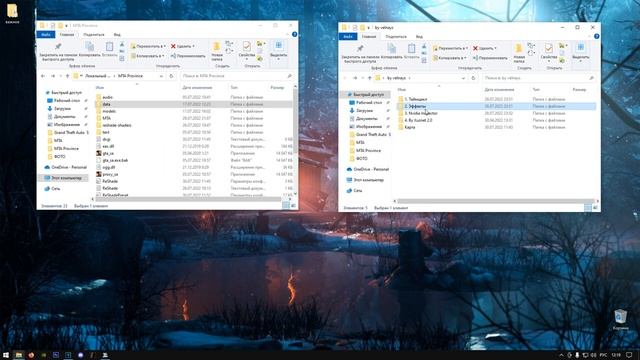Click This PC (Этот компьютер) in MTA Province sidebar
Viewport: 640px width, 360px height.
[x=66, y=178]
